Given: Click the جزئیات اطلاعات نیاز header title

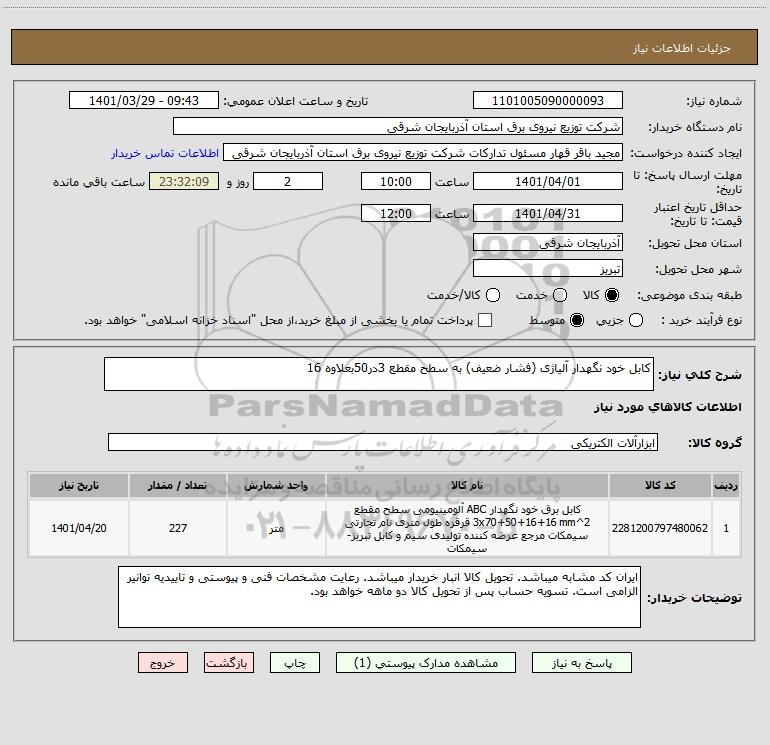Looking at the screenshot, I should (x=681, y=48).
